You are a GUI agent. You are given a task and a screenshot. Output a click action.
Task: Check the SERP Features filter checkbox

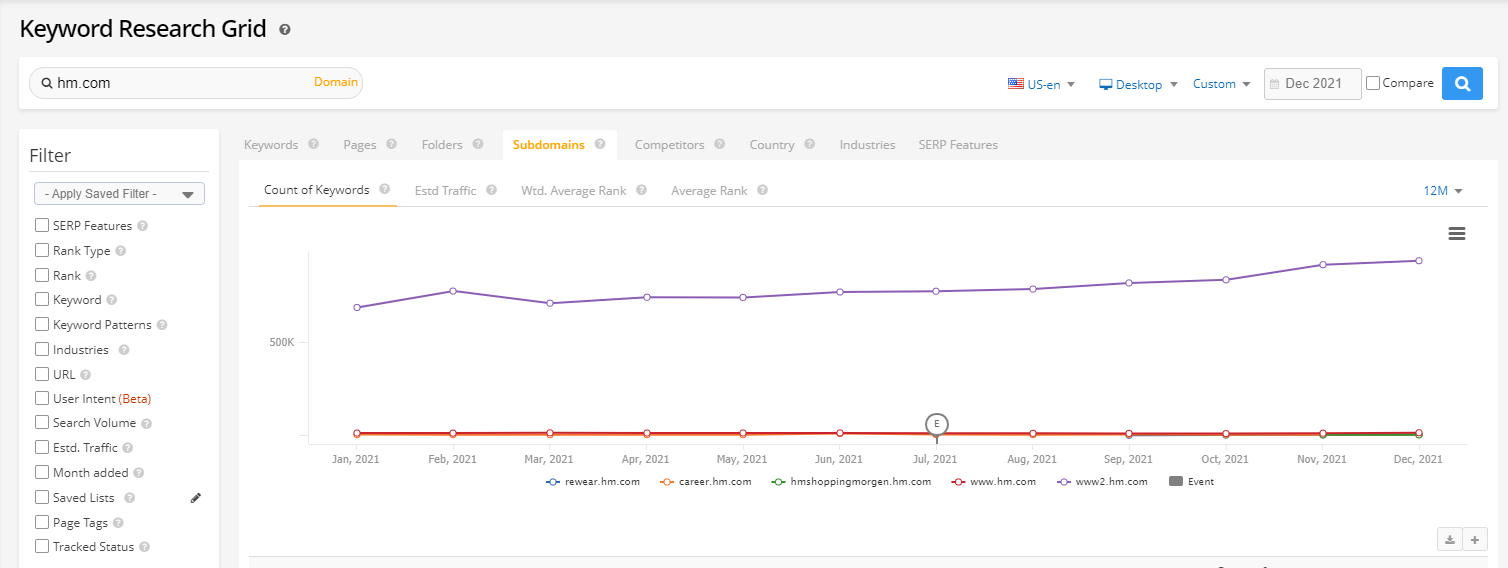[42, 226]
